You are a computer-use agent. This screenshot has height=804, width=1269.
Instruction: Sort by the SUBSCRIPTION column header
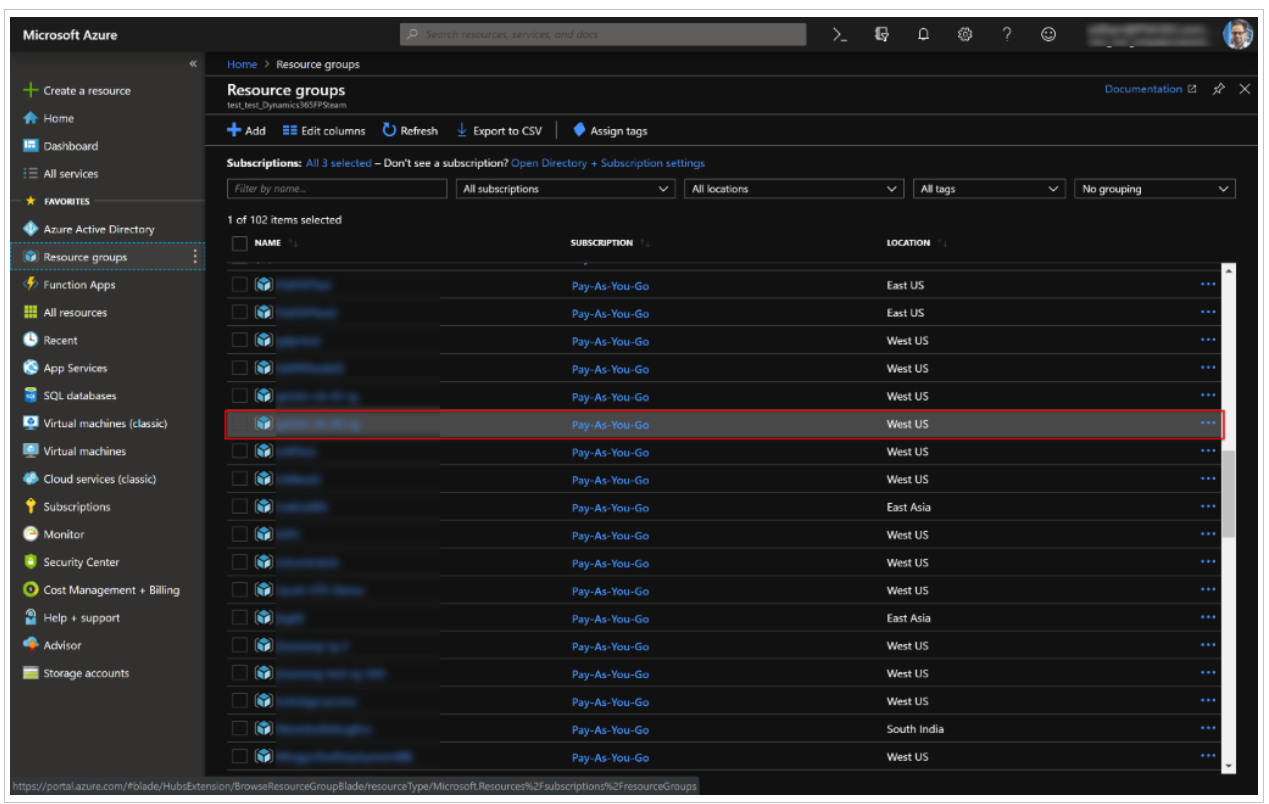click(602, 243)
